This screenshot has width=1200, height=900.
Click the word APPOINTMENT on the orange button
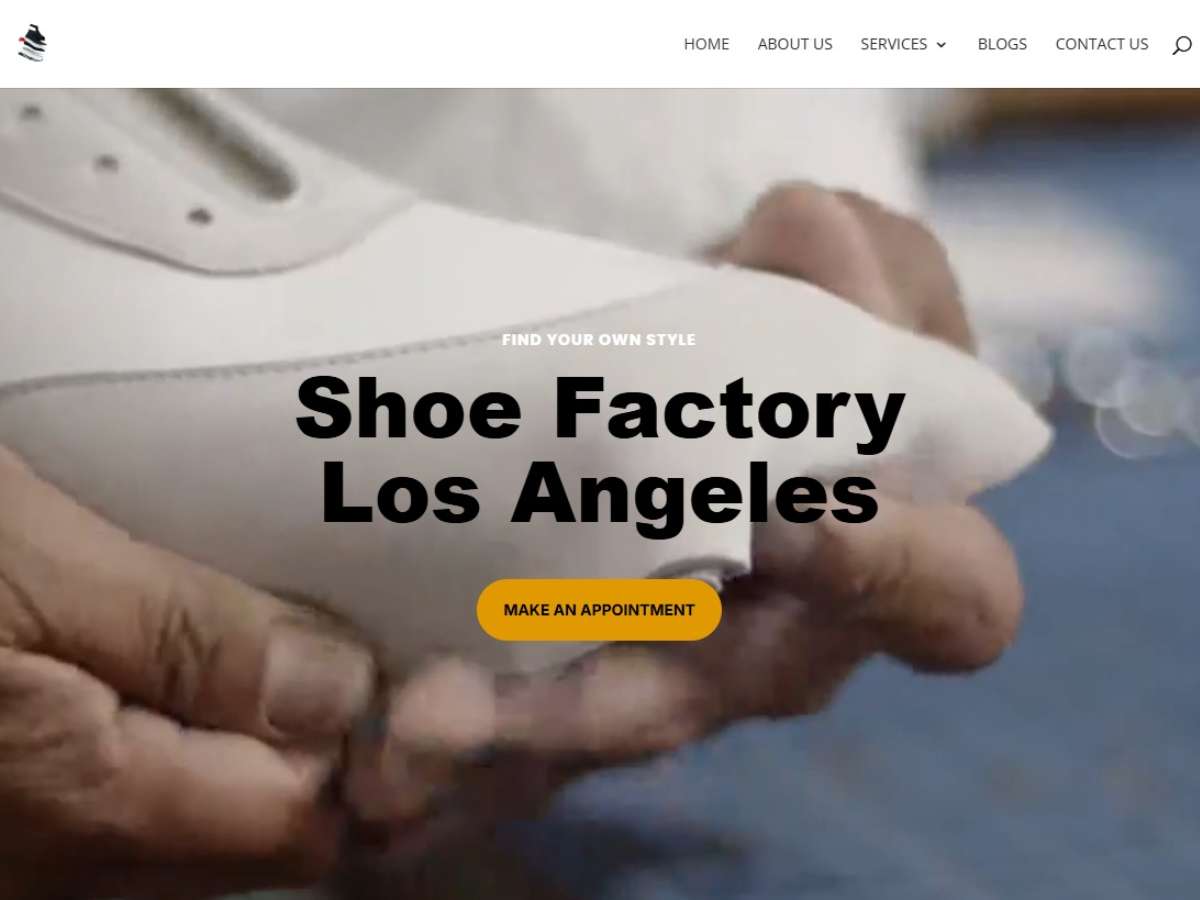click(x=637, y=609)
